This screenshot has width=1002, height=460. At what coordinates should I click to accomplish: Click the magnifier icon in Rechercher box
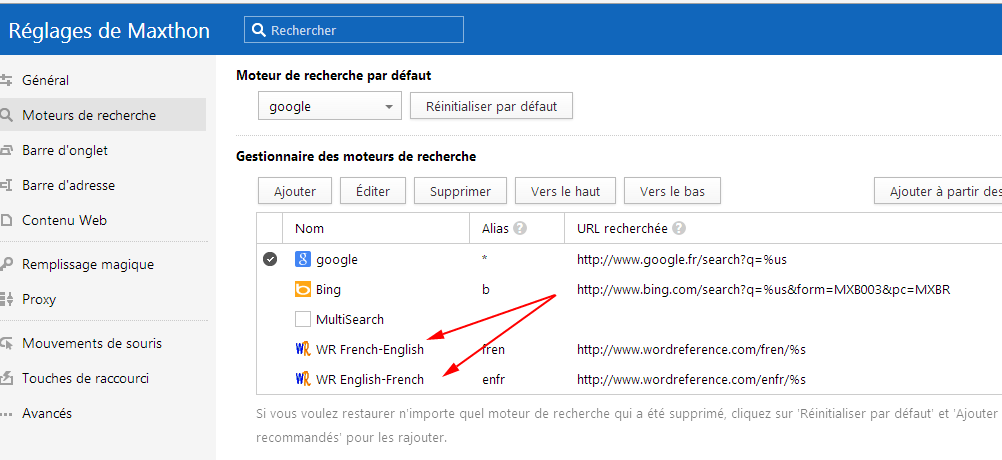click(258, 30)
